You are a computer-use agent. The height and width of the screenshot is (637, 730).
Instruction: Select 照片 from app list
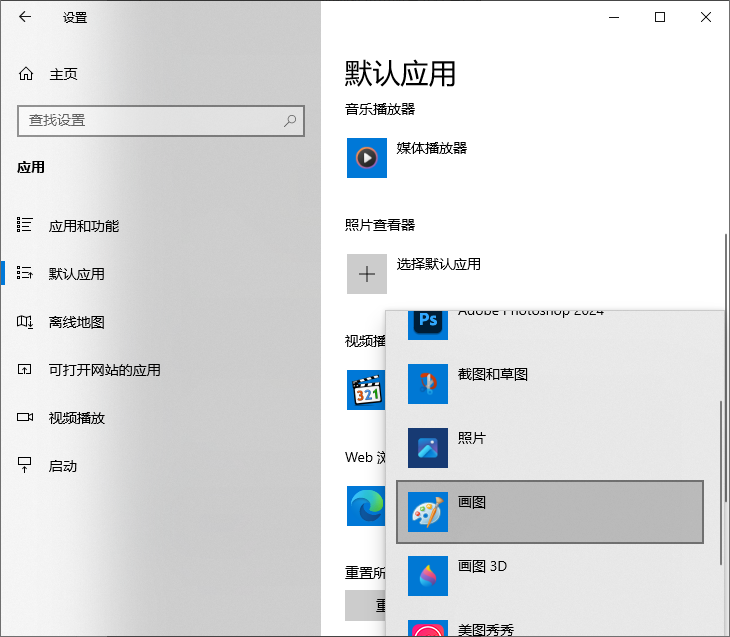[x=549, y=448]
